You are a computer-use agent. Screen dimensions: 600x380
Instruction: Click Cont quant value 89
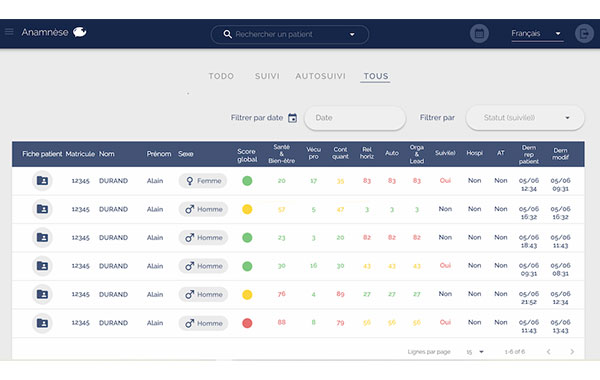[x=340, y=294]
